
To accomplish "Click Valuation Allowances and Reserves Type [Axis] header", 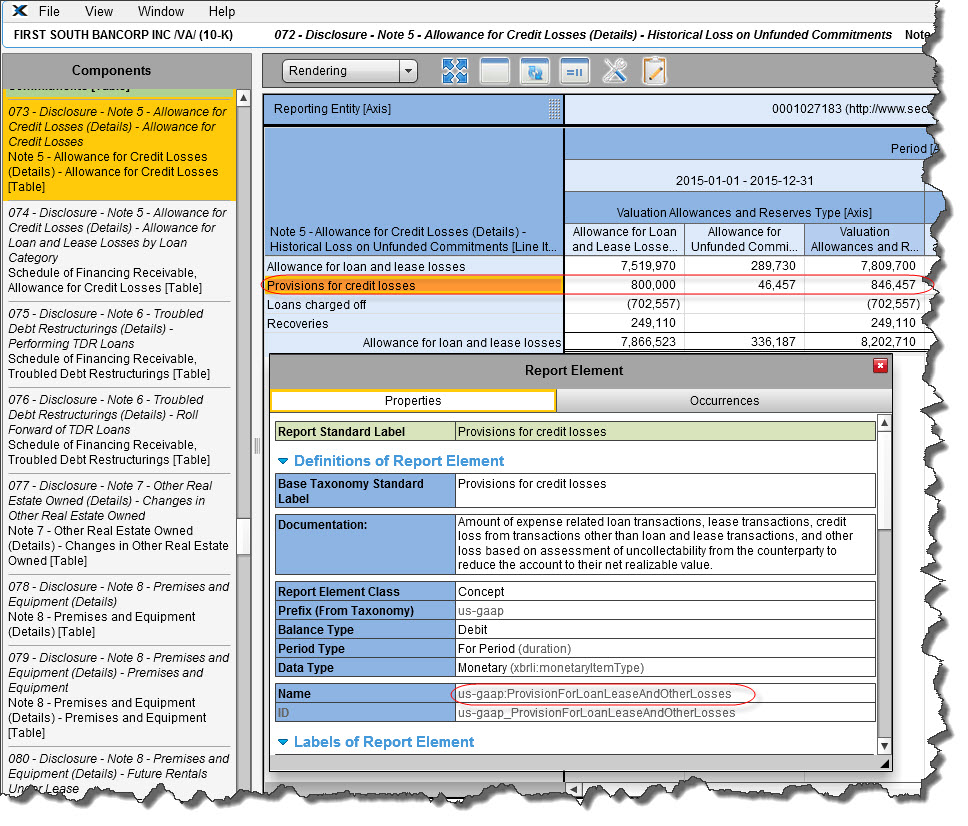I will click(744, 213).
